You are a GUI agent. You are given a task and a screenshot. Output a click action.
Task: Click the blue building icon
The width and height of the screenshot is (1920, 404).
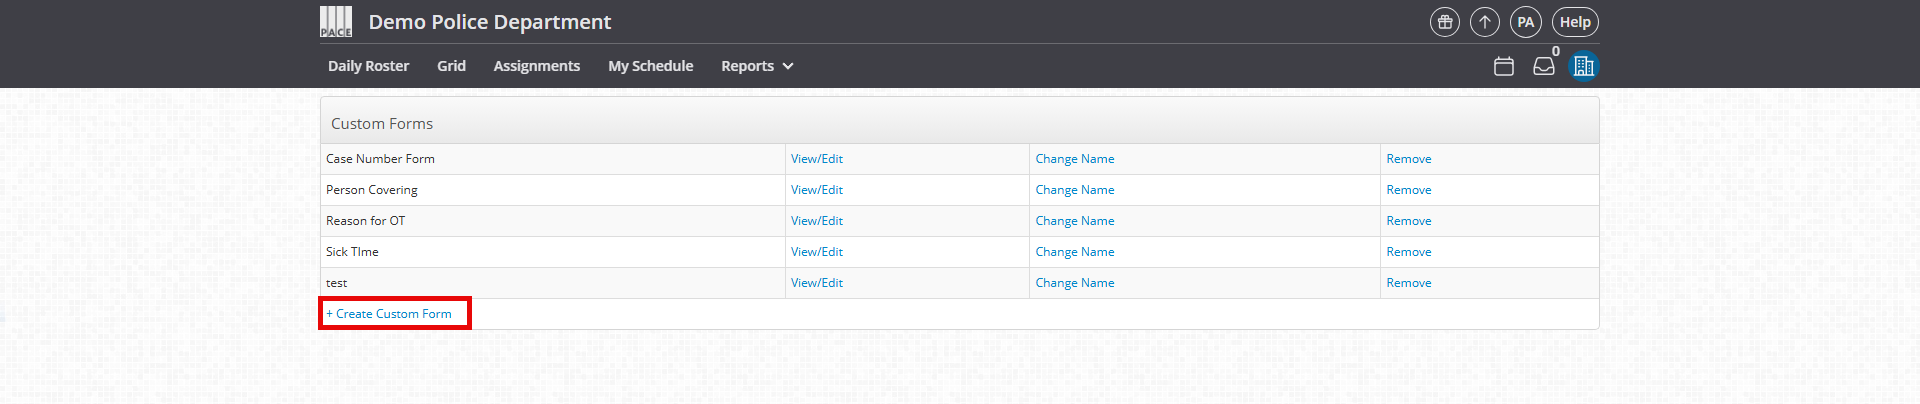point(1584,66)
